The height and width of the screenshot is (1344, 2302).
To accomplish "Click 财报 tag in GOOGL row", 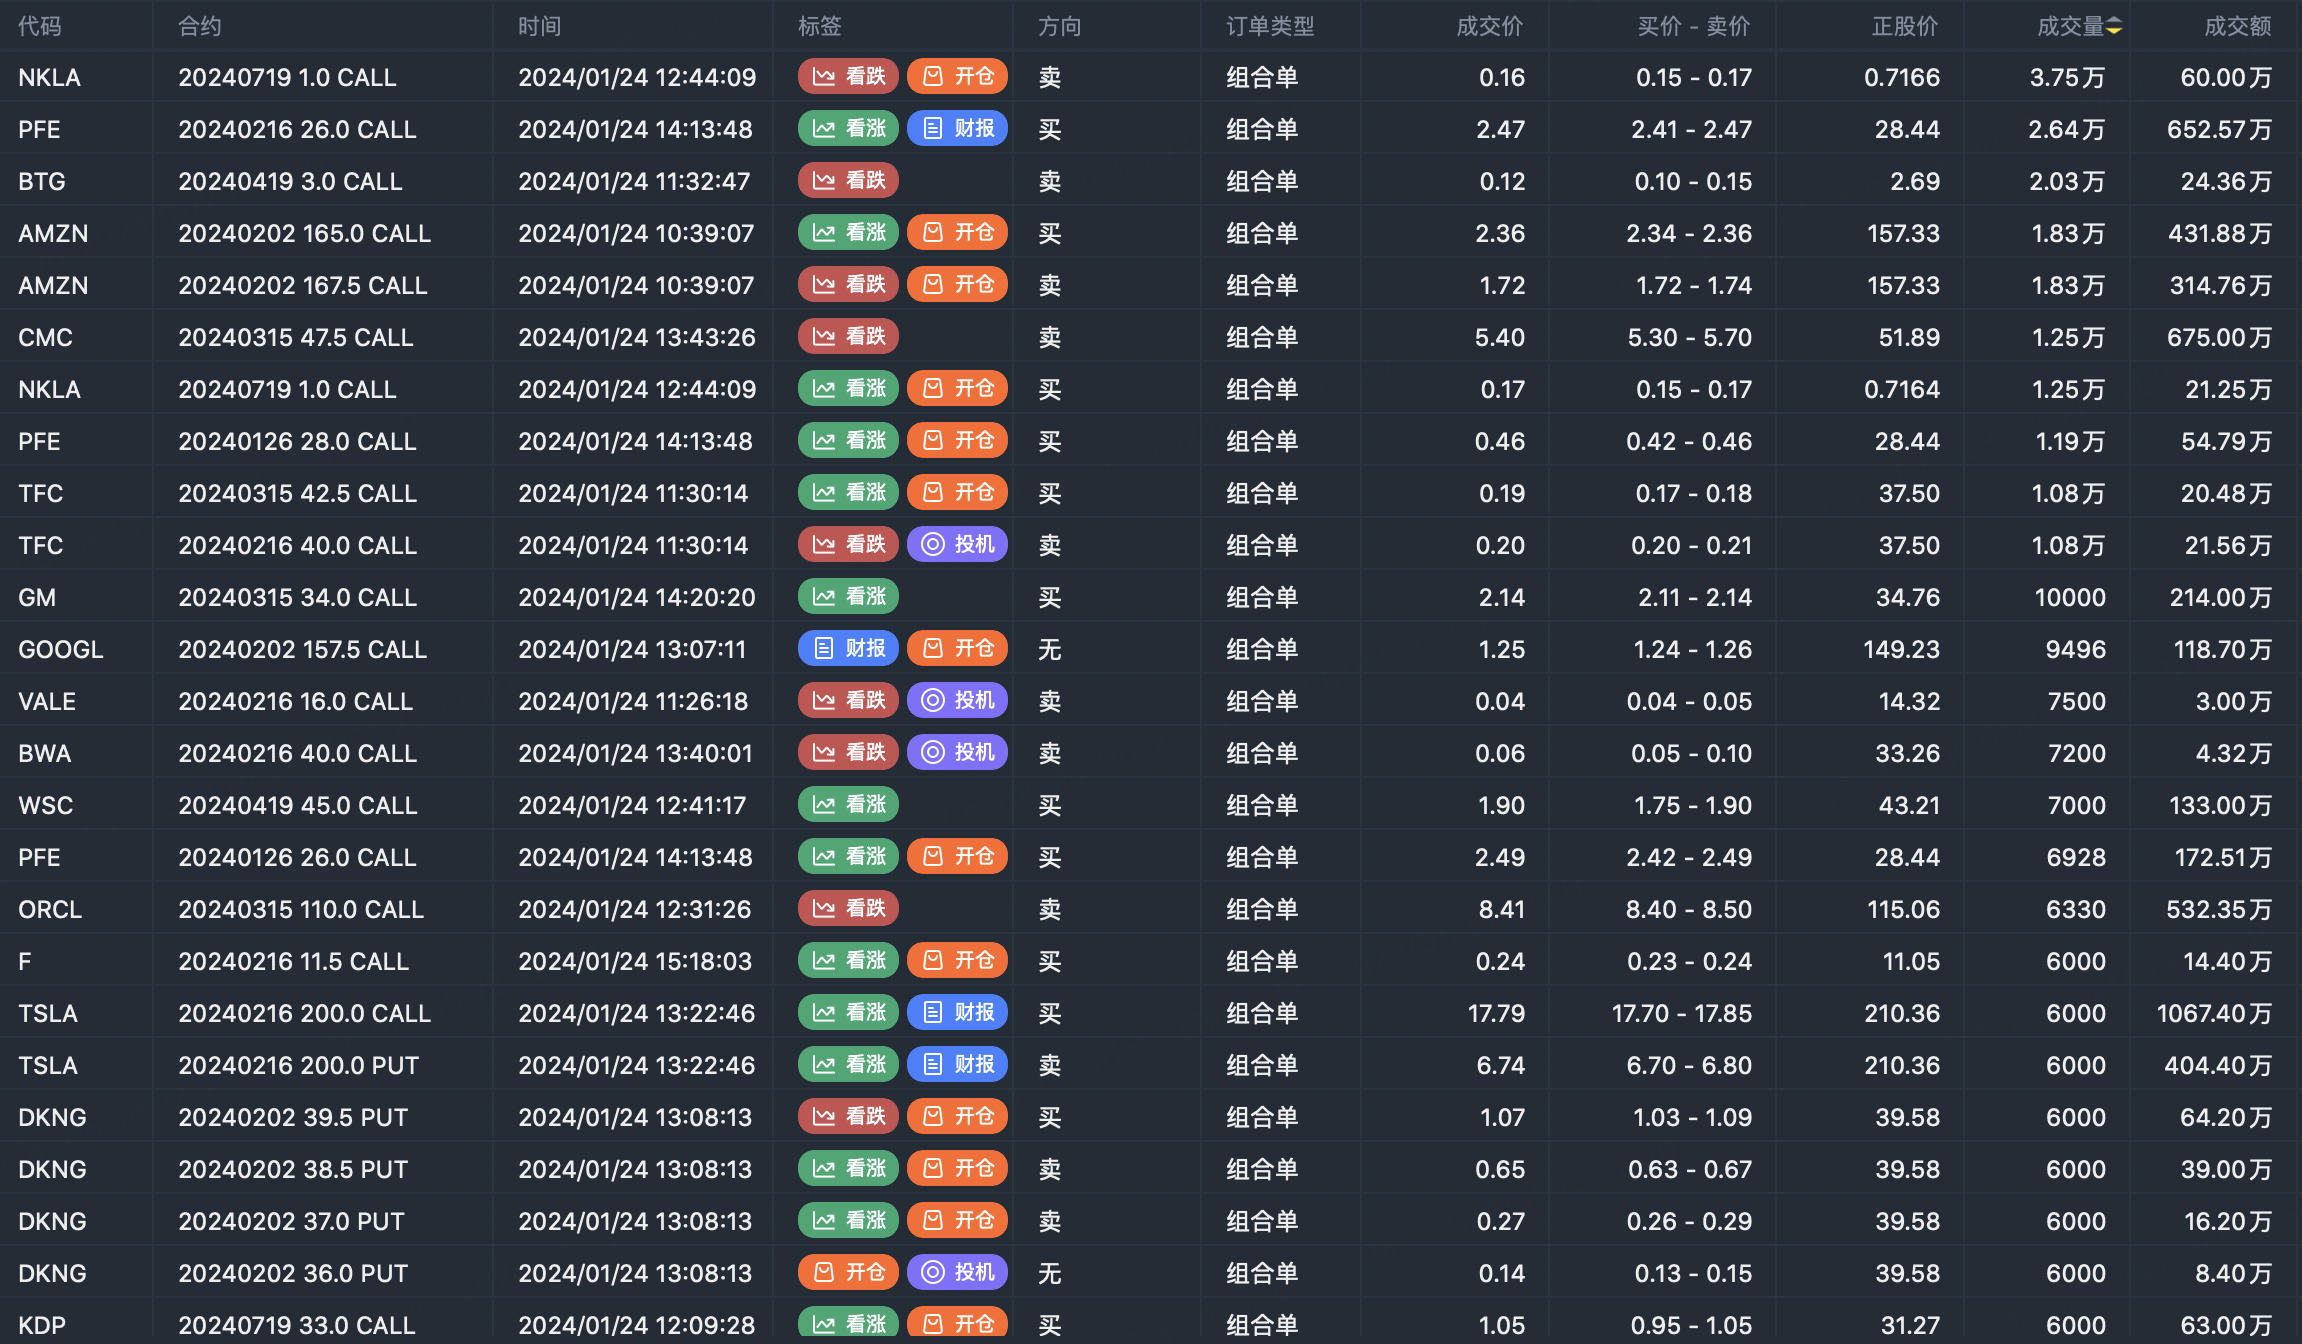I will pos(848,649).
